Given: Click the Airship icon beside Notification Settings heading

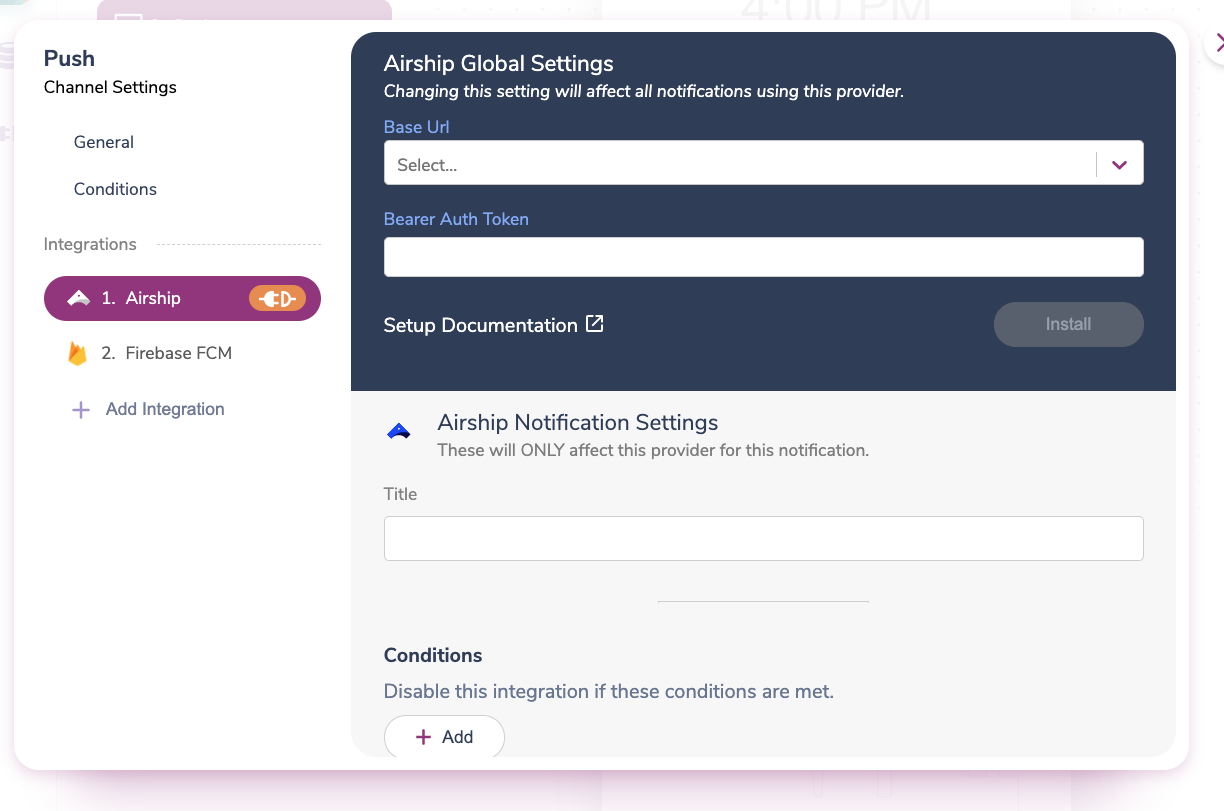Looking at the screenshot, I should click(398, 428).
